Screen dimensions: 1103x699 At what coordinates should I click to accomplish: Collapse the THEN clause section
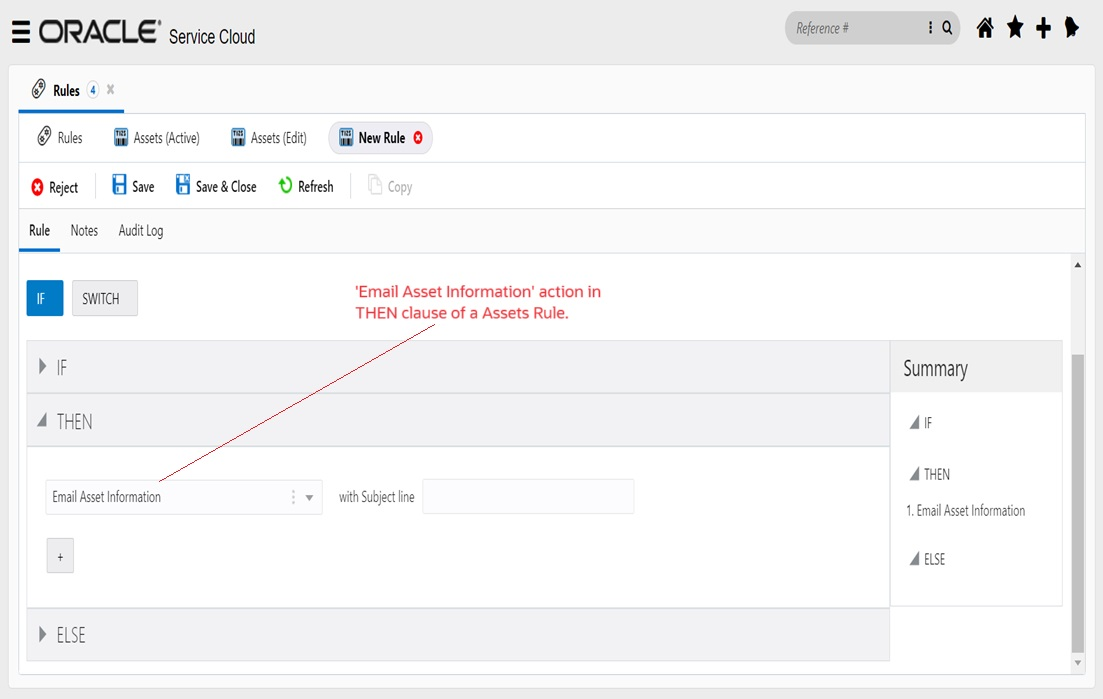point(42,421)
